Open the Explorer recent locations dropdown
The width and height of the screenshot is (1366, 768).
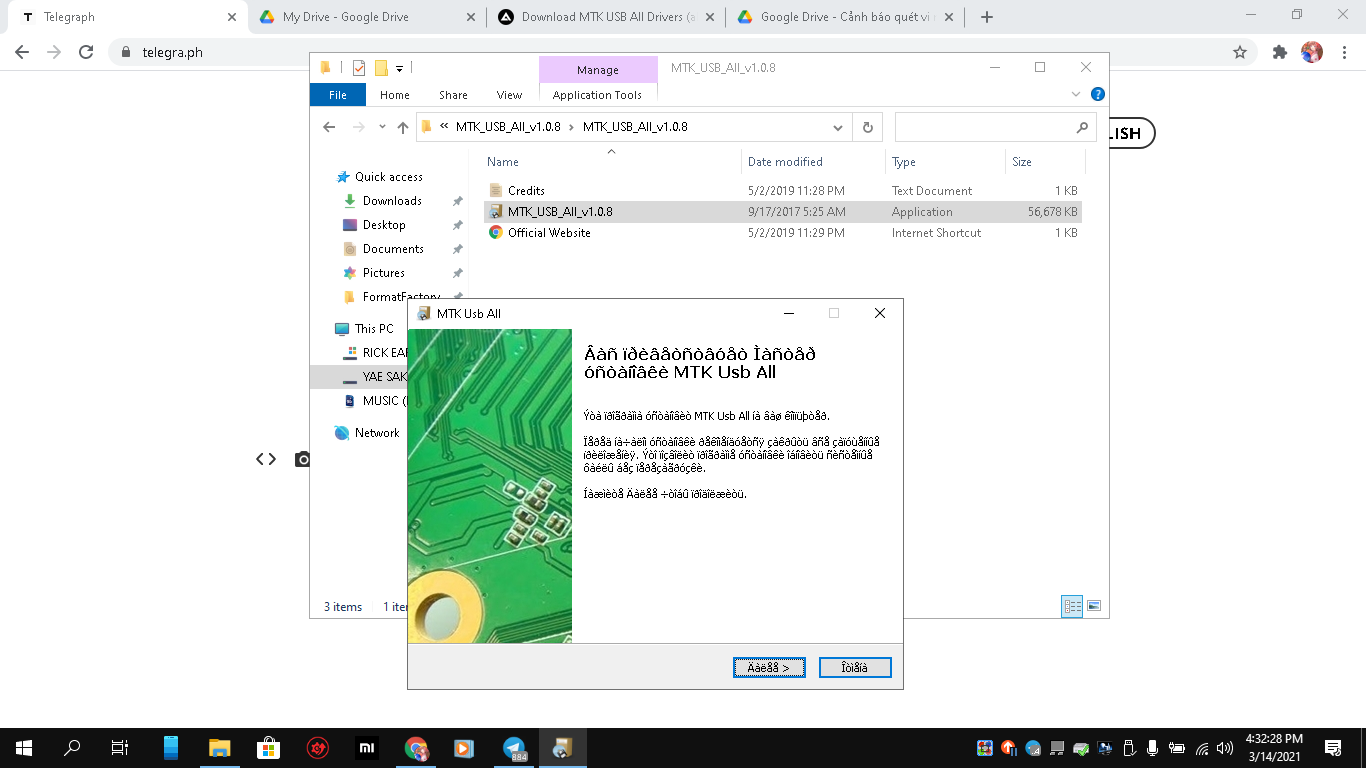click(382, 128)
